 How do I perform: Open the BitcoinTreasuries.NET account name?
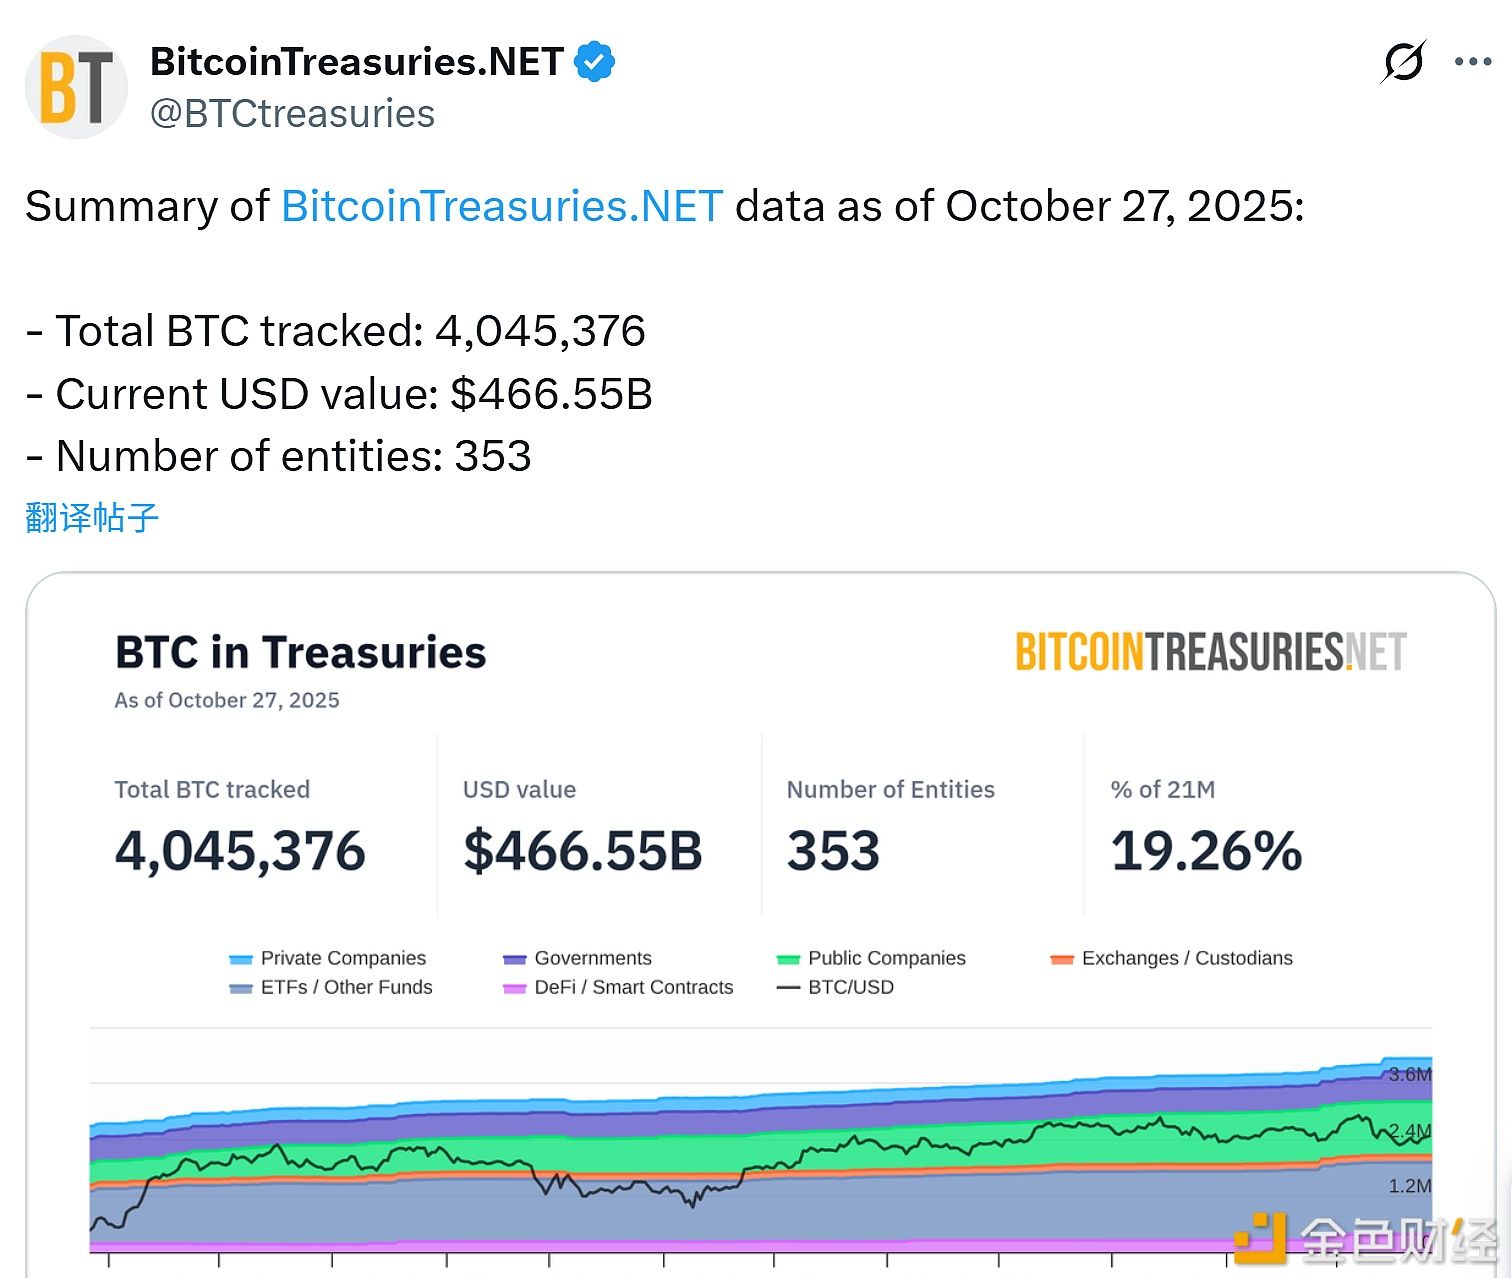(357, 62)
